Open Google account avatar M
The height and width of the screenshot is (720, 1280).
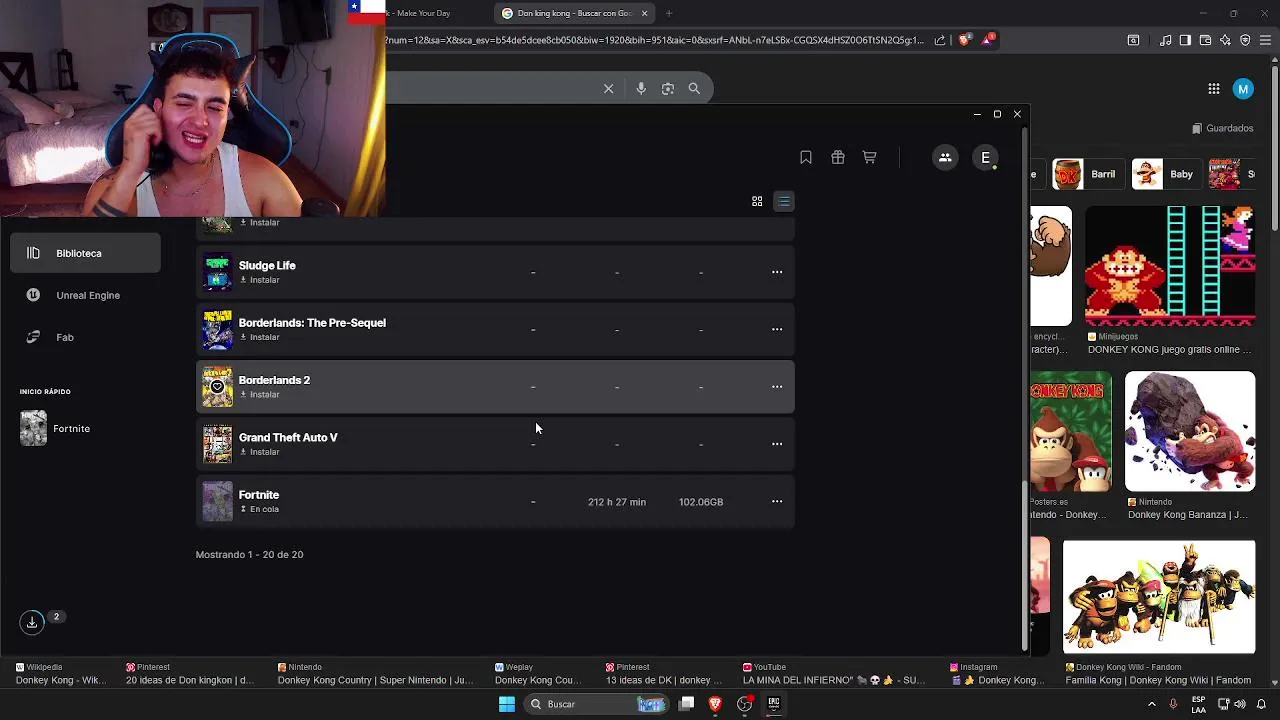(1243, 89)
